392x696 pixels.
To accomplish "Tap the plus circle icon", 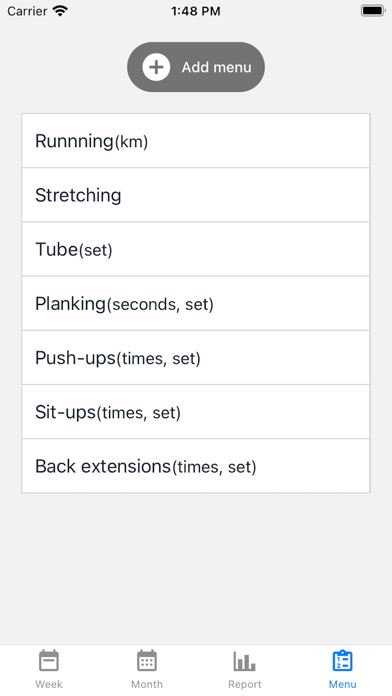I will click(156, 67).
